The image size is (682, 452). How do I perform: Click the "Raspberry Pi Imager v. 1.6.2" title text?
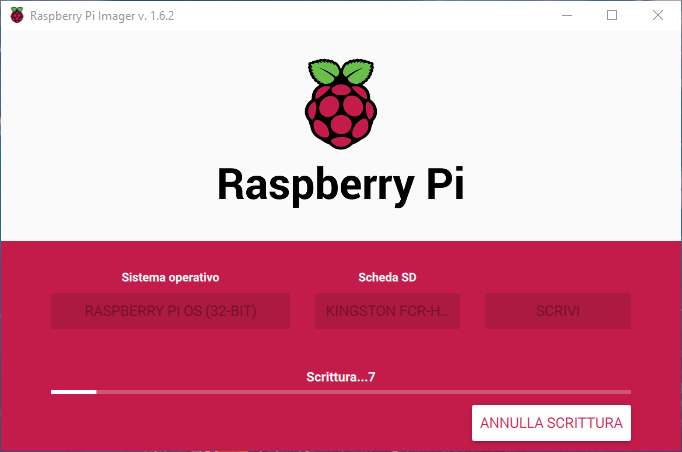(x=102, y=16)
